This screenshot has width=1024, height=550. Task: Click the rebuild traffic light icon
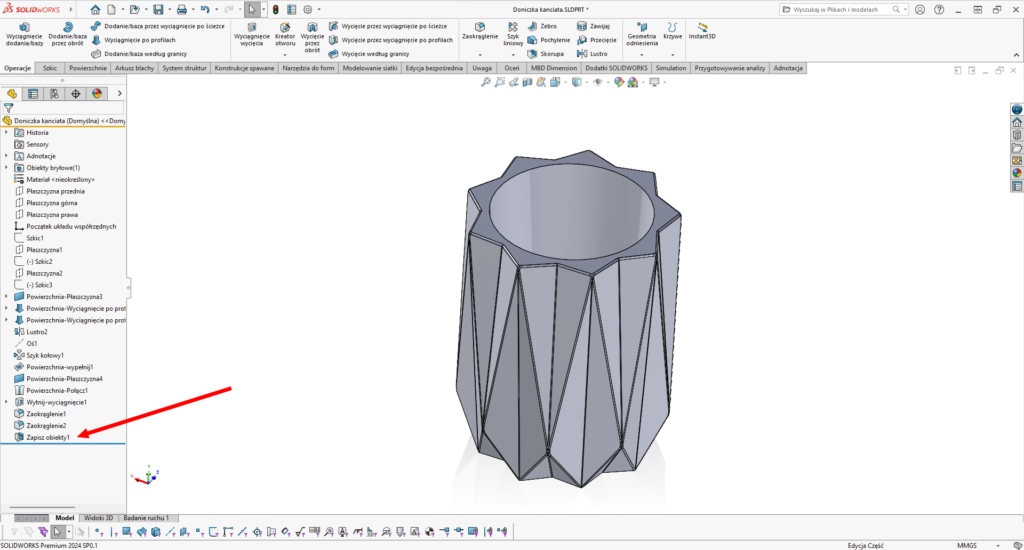tap(276, 9)
